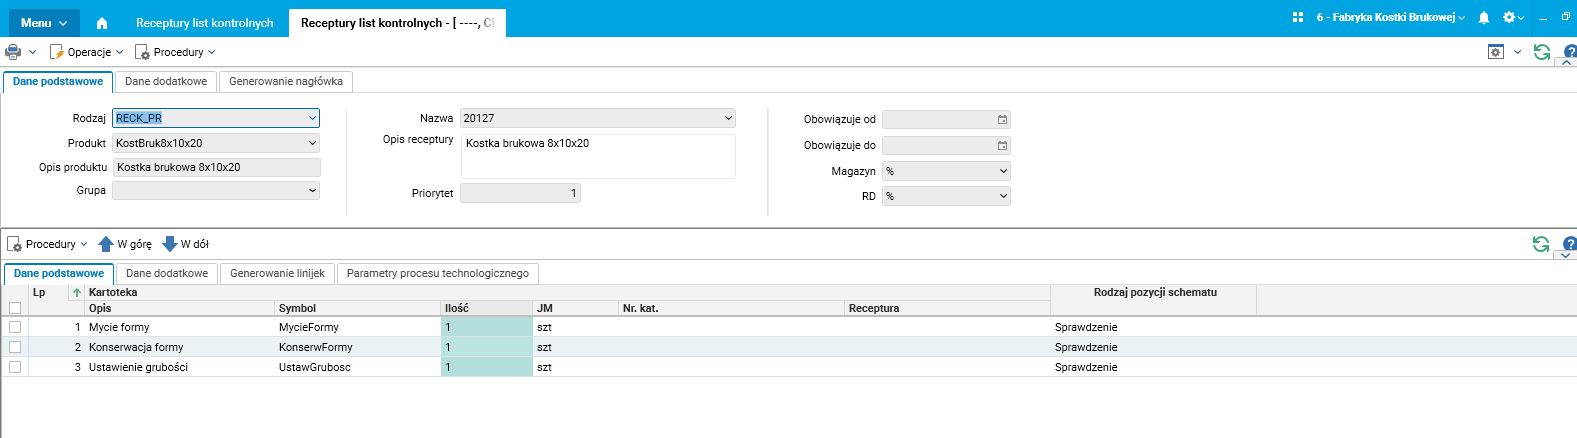Open Generowanie nagłówka tab
The height and width of the screenshot is (438, 1577).
(286, 82)
